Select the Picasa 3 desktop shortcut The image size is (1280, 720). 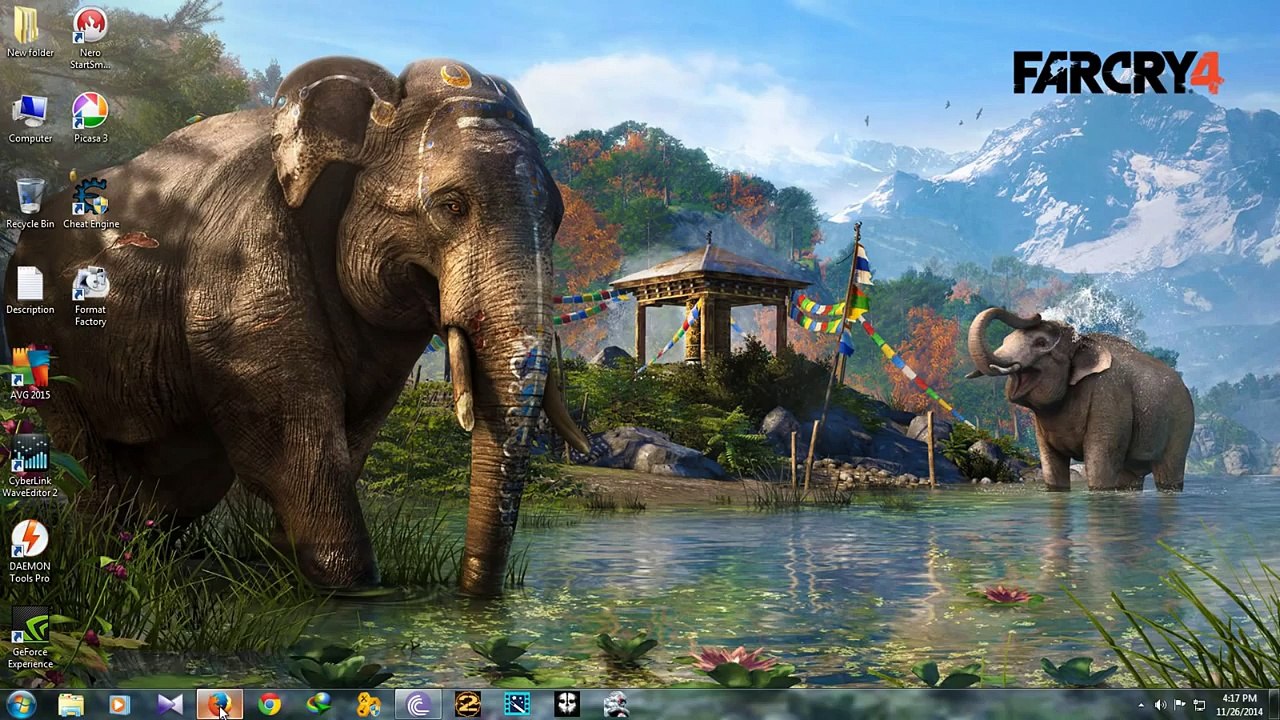pos(90,118)
